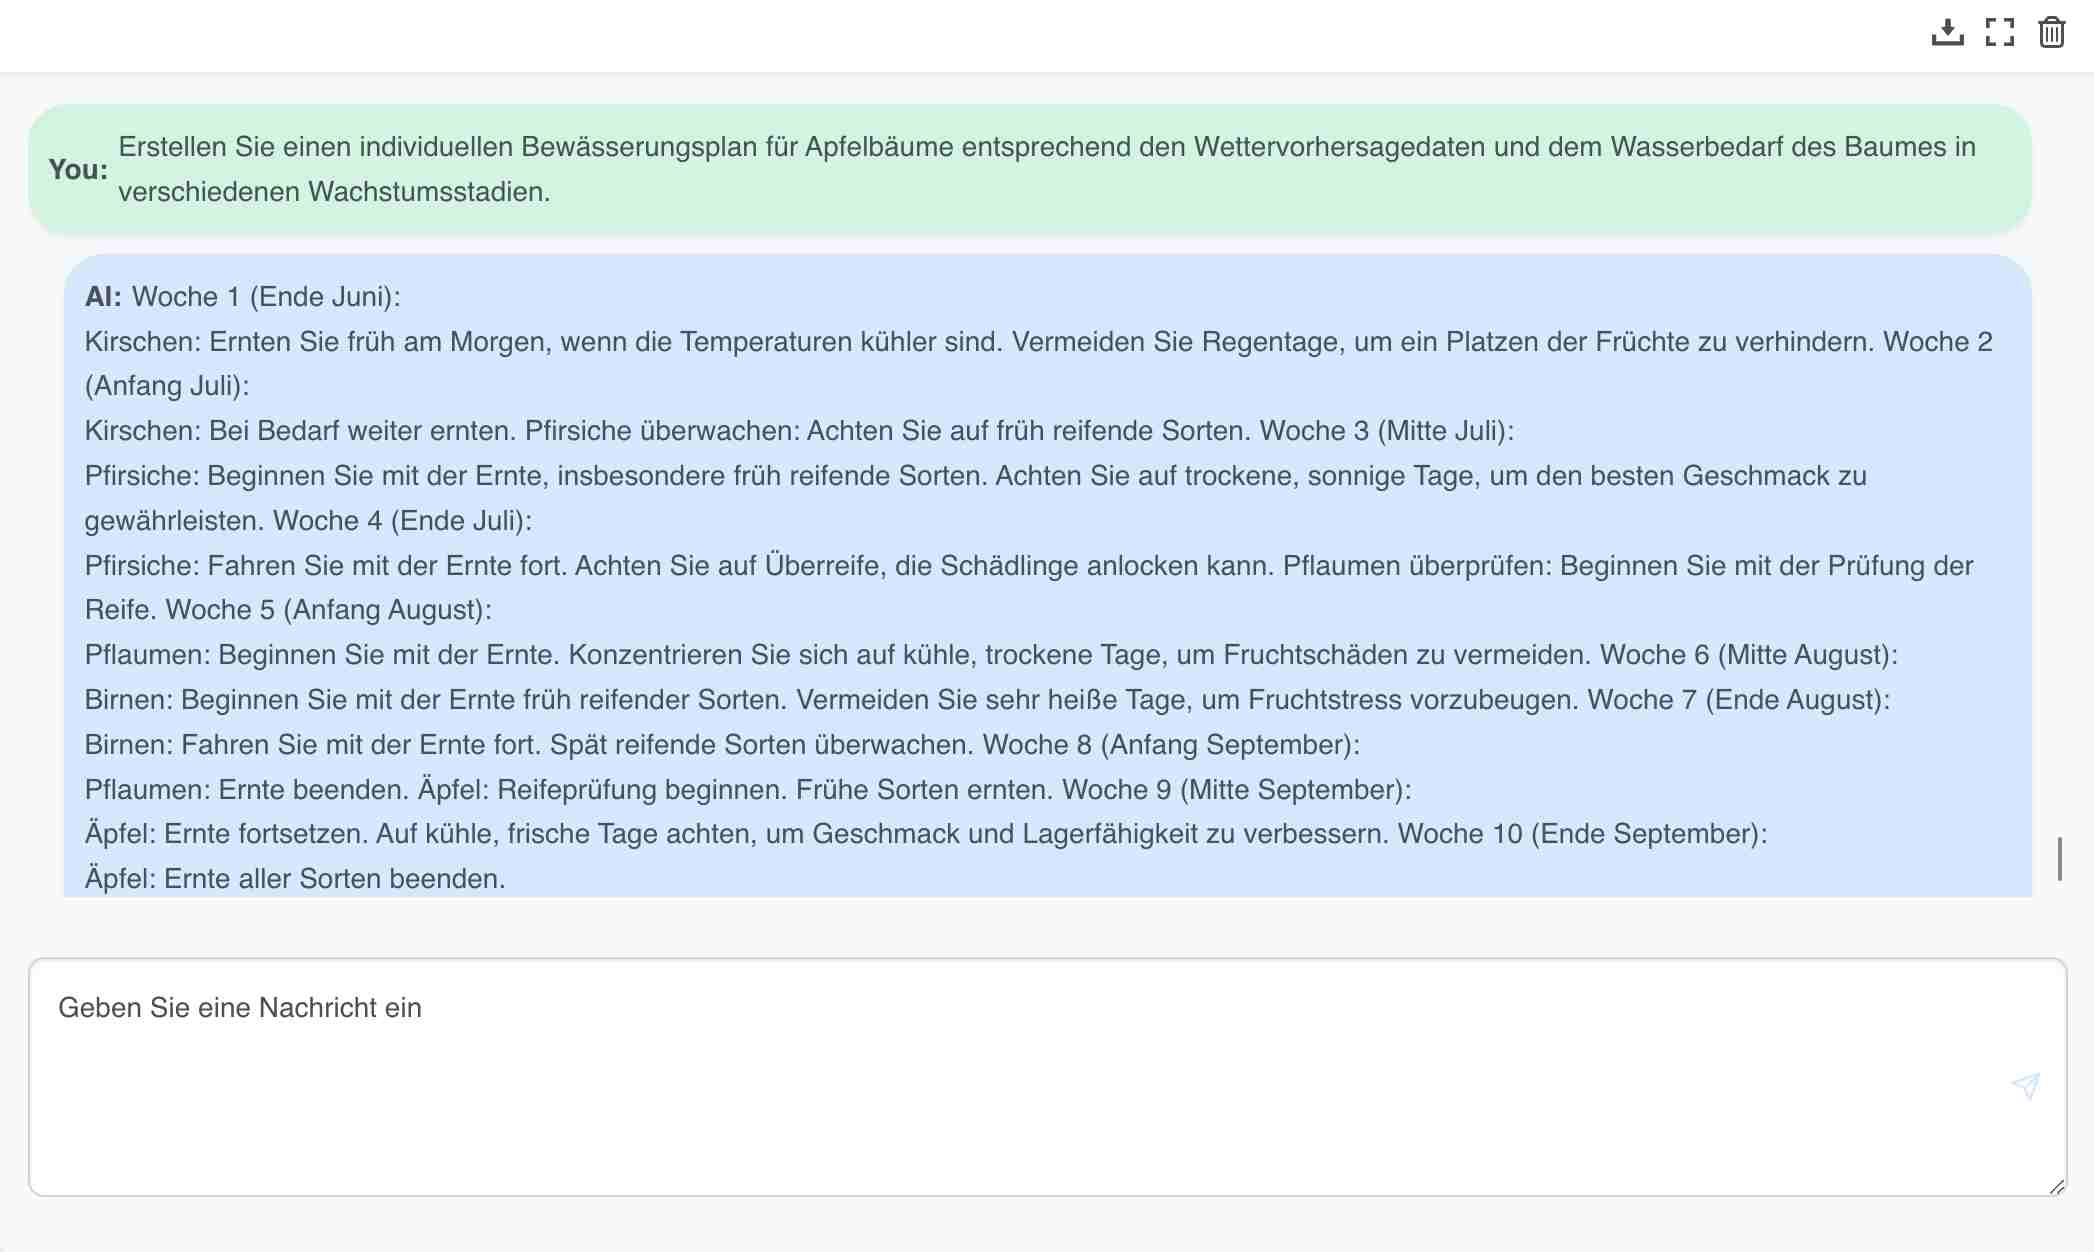Click 'Pflaumen: Ernte beenden.' text
The width and height of the screenshot is (2094, 1252).
[x=247, y=790]
